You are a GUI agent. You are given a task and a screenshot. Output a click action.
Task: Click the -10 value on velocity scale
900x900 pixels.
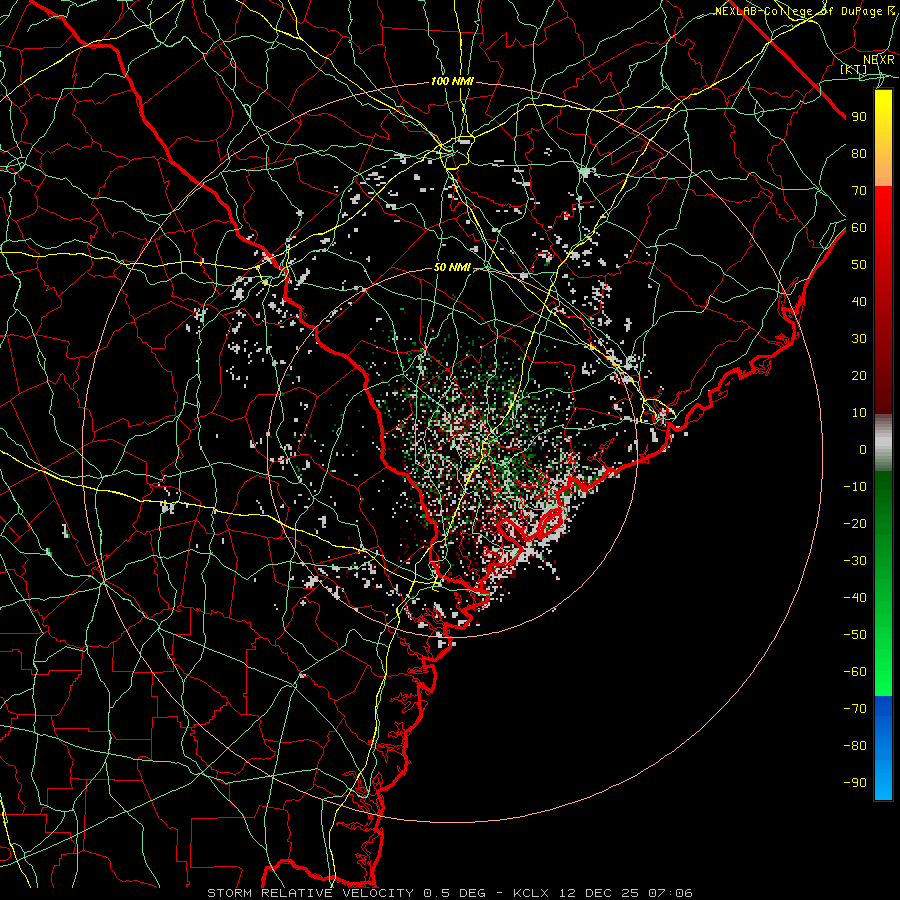855,487
